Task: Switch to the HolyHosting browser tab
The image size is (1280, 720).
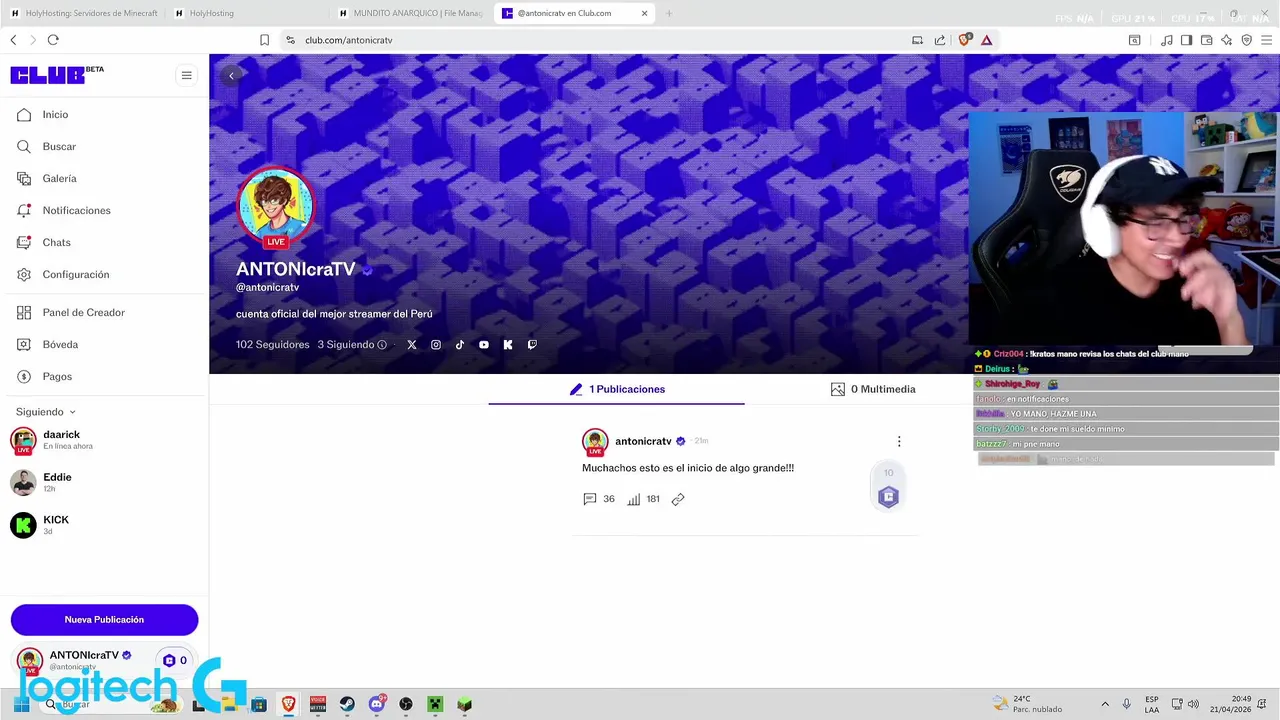Action: (x=247, y=13)
